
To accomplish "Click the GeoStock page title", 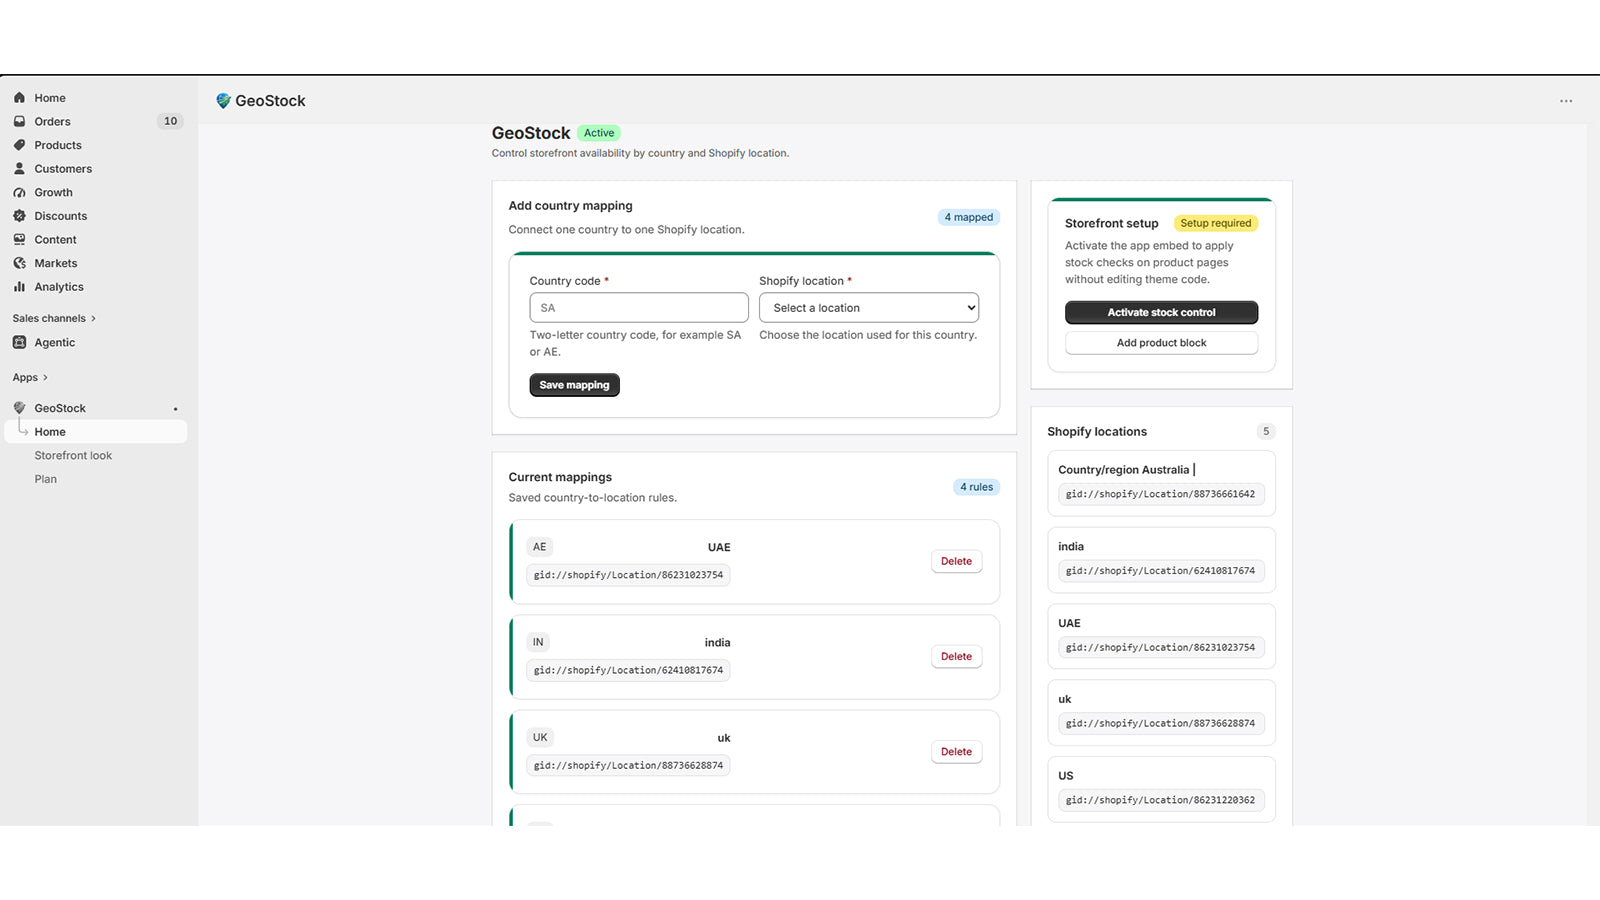I will tap(531, 133).
